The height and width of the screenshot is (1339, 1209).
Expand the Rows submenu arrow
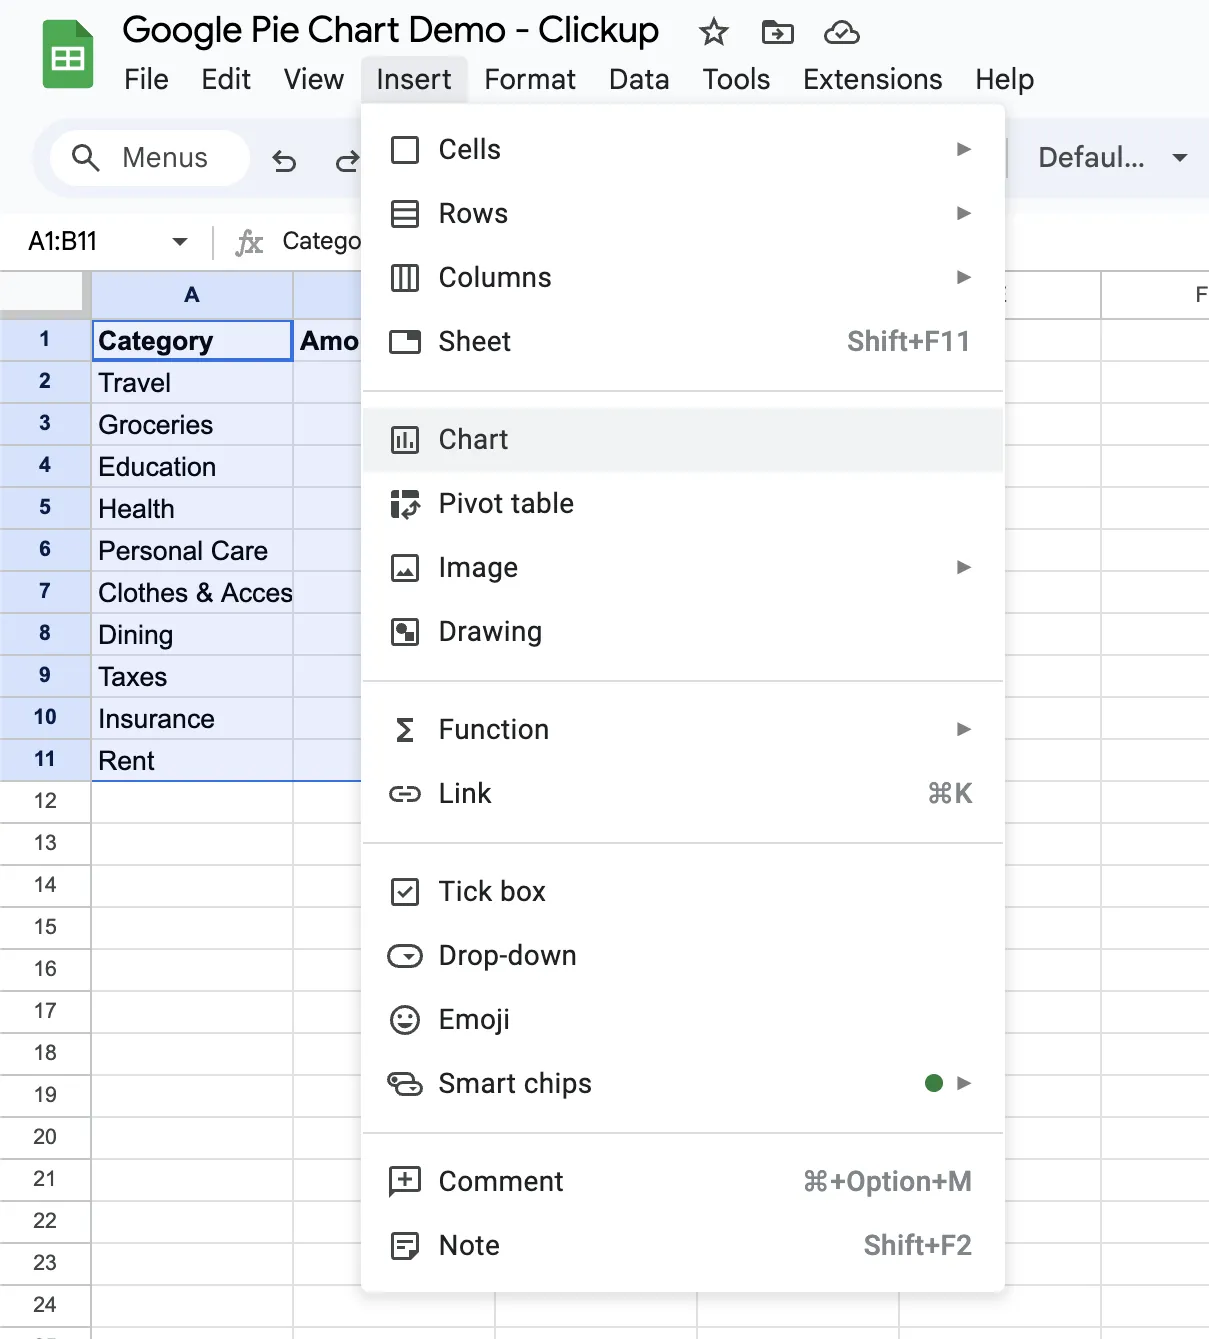pos(964,213)
